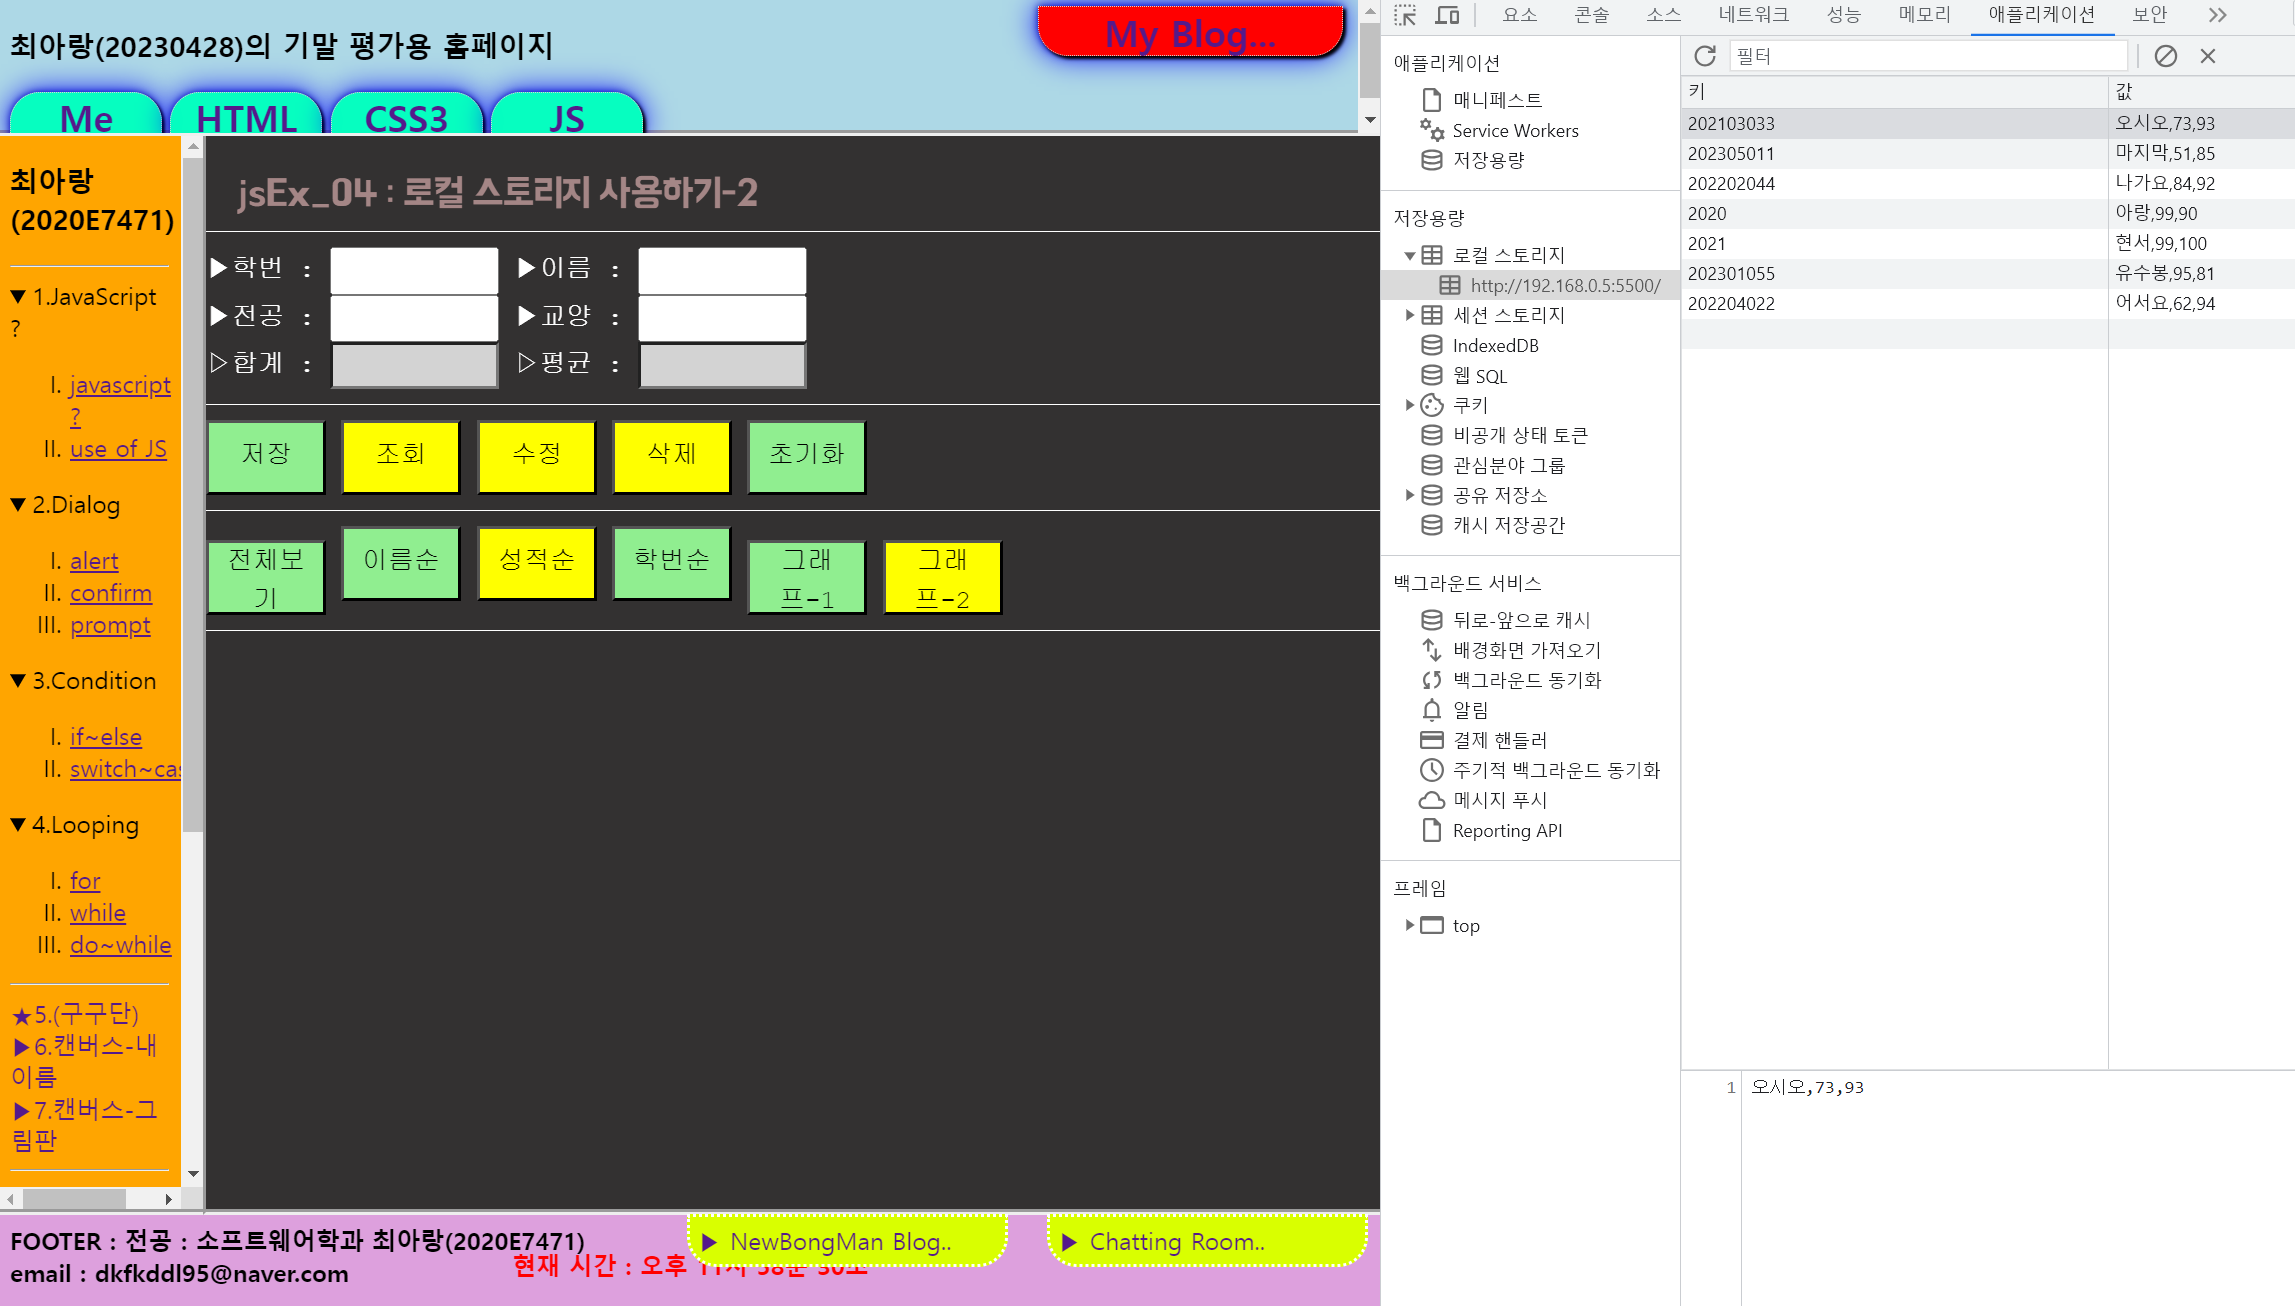
Task: Open the Notifications background service
Action: tap(1469, 710)
